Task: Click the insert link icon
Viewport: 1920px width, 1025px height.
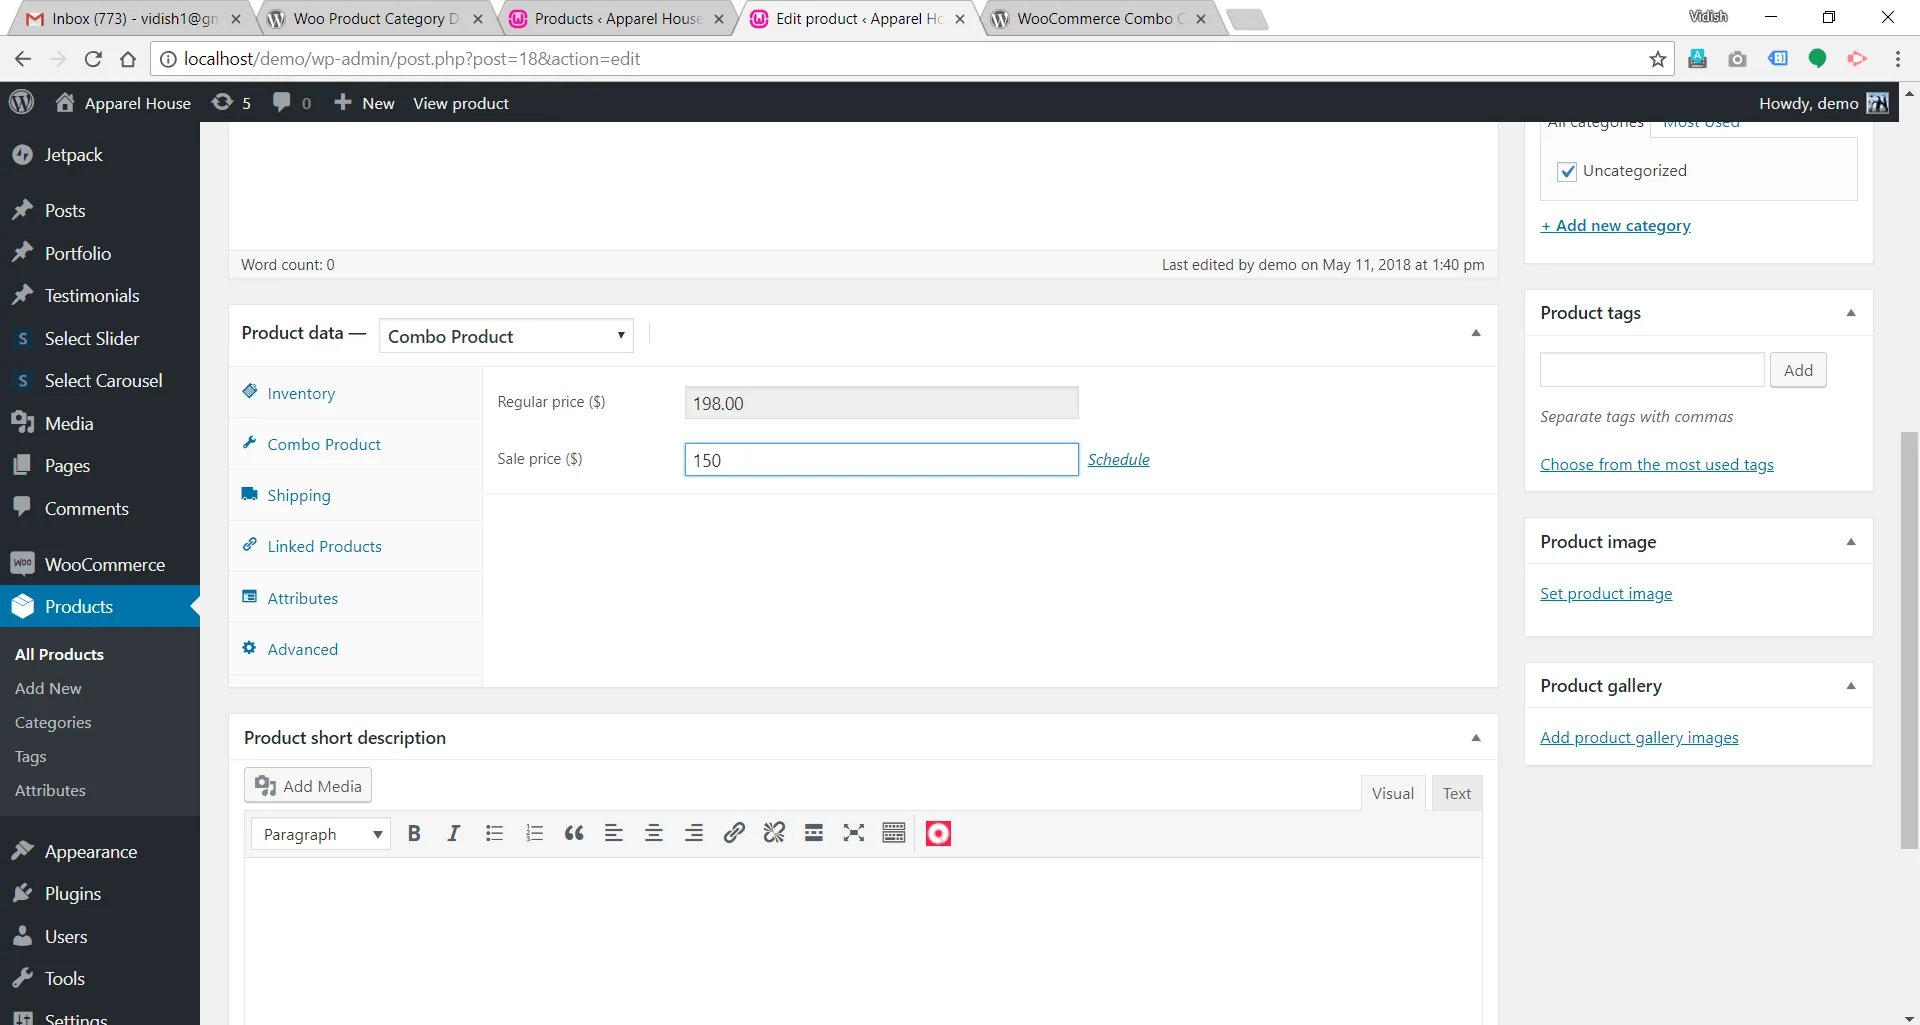Action: click(734, 834)
